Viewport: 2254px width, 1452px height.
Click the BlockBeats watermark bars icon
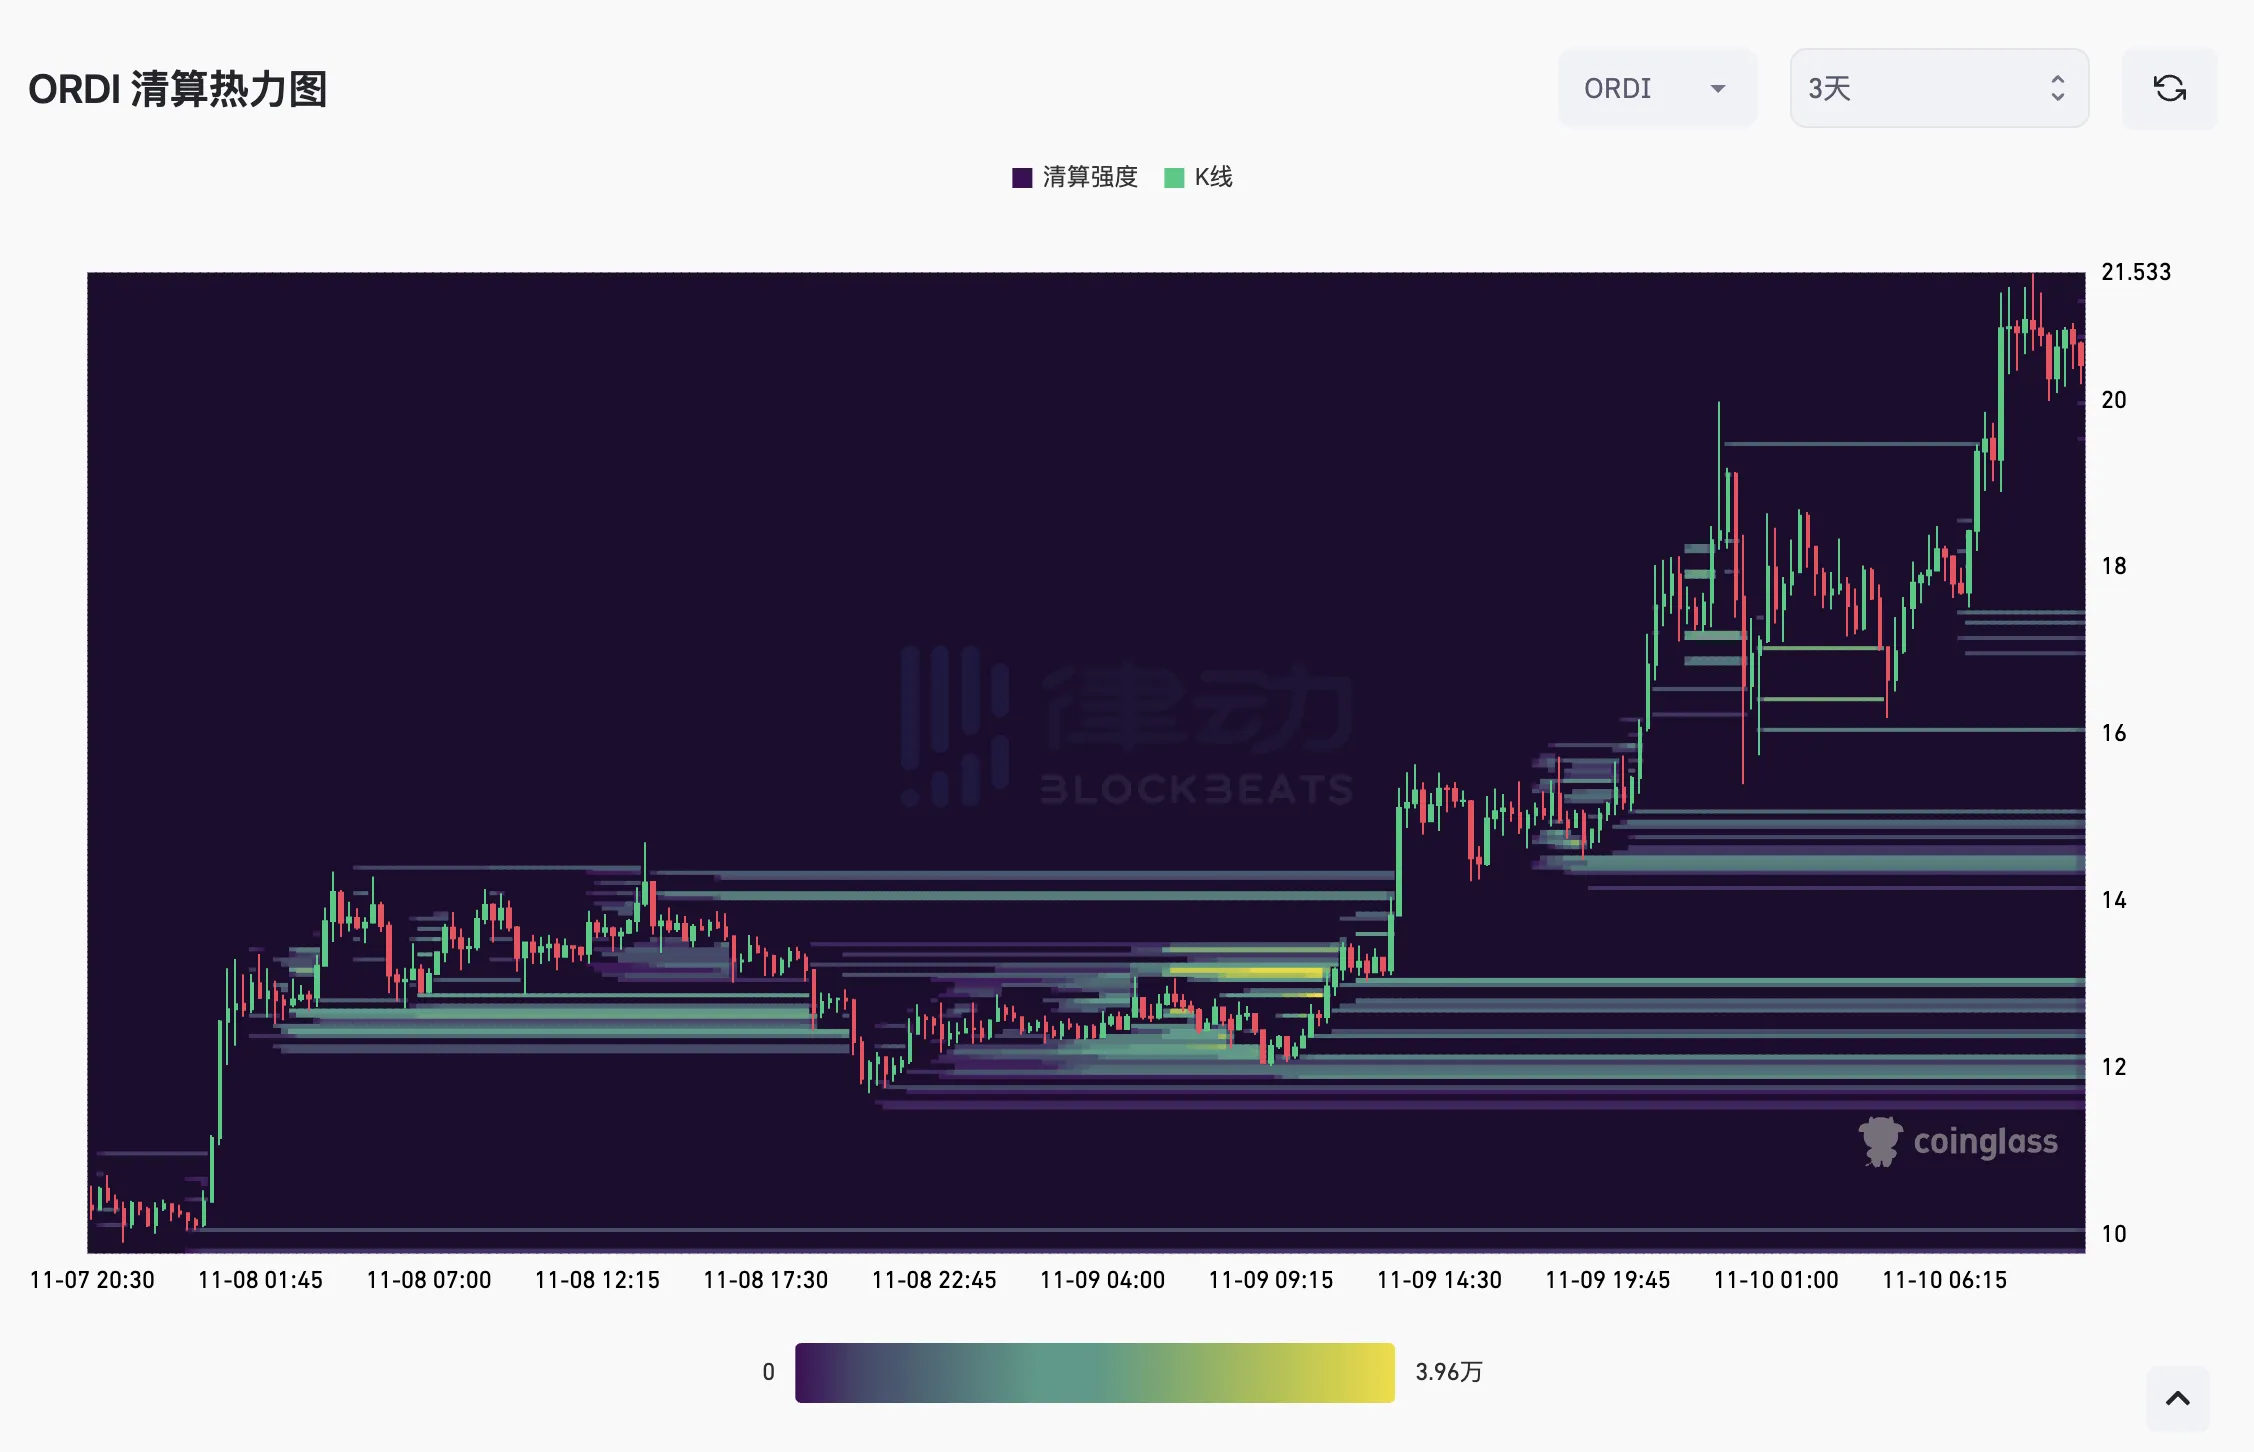click(954, 725)
